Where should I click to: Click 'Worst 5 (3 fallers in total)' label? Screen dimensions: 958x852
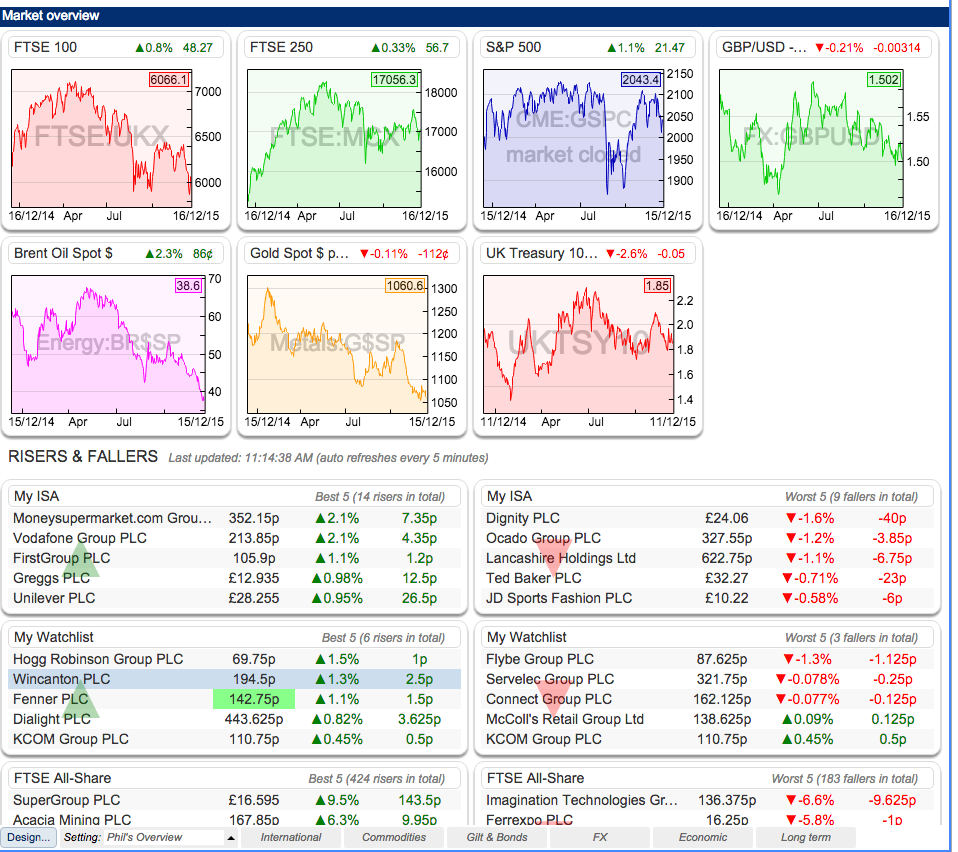[851, 638]
